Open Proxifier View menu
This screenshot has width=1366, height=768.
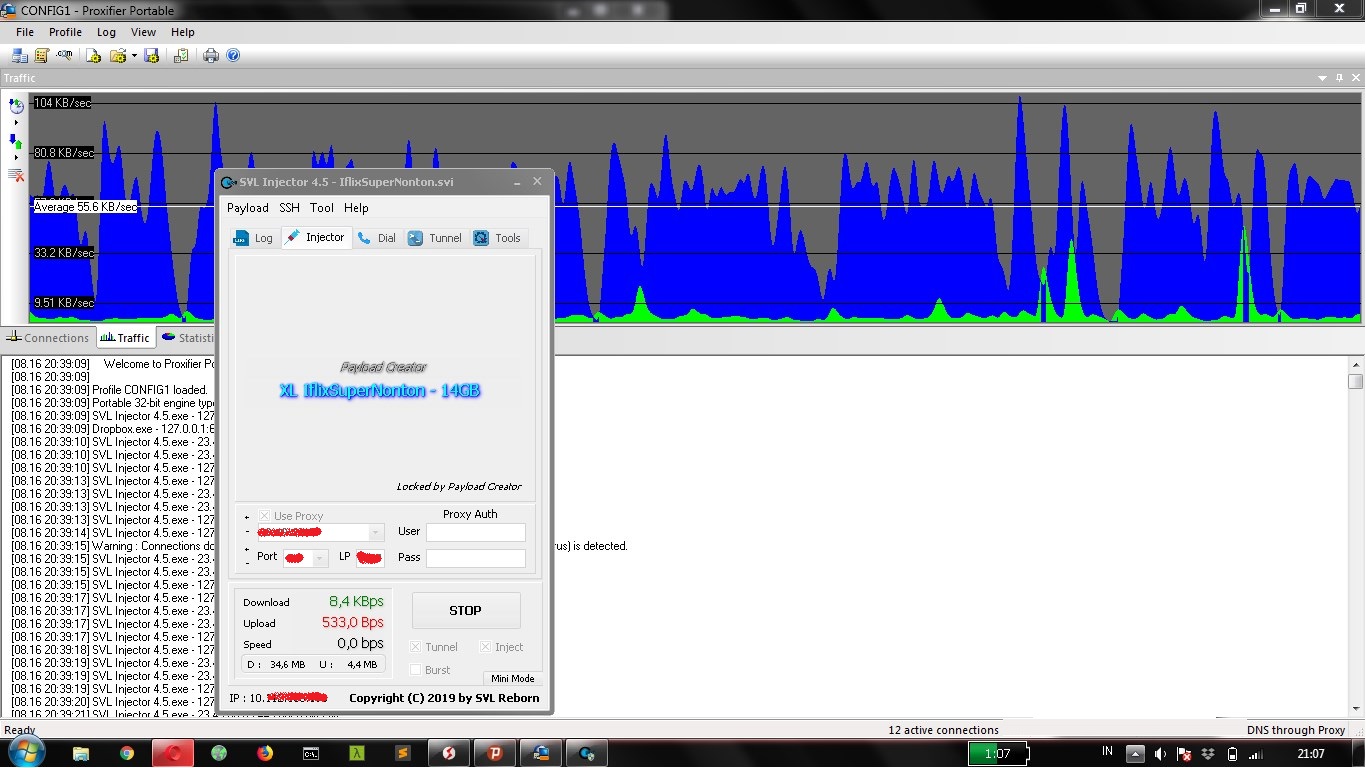(x=143, y=32)
